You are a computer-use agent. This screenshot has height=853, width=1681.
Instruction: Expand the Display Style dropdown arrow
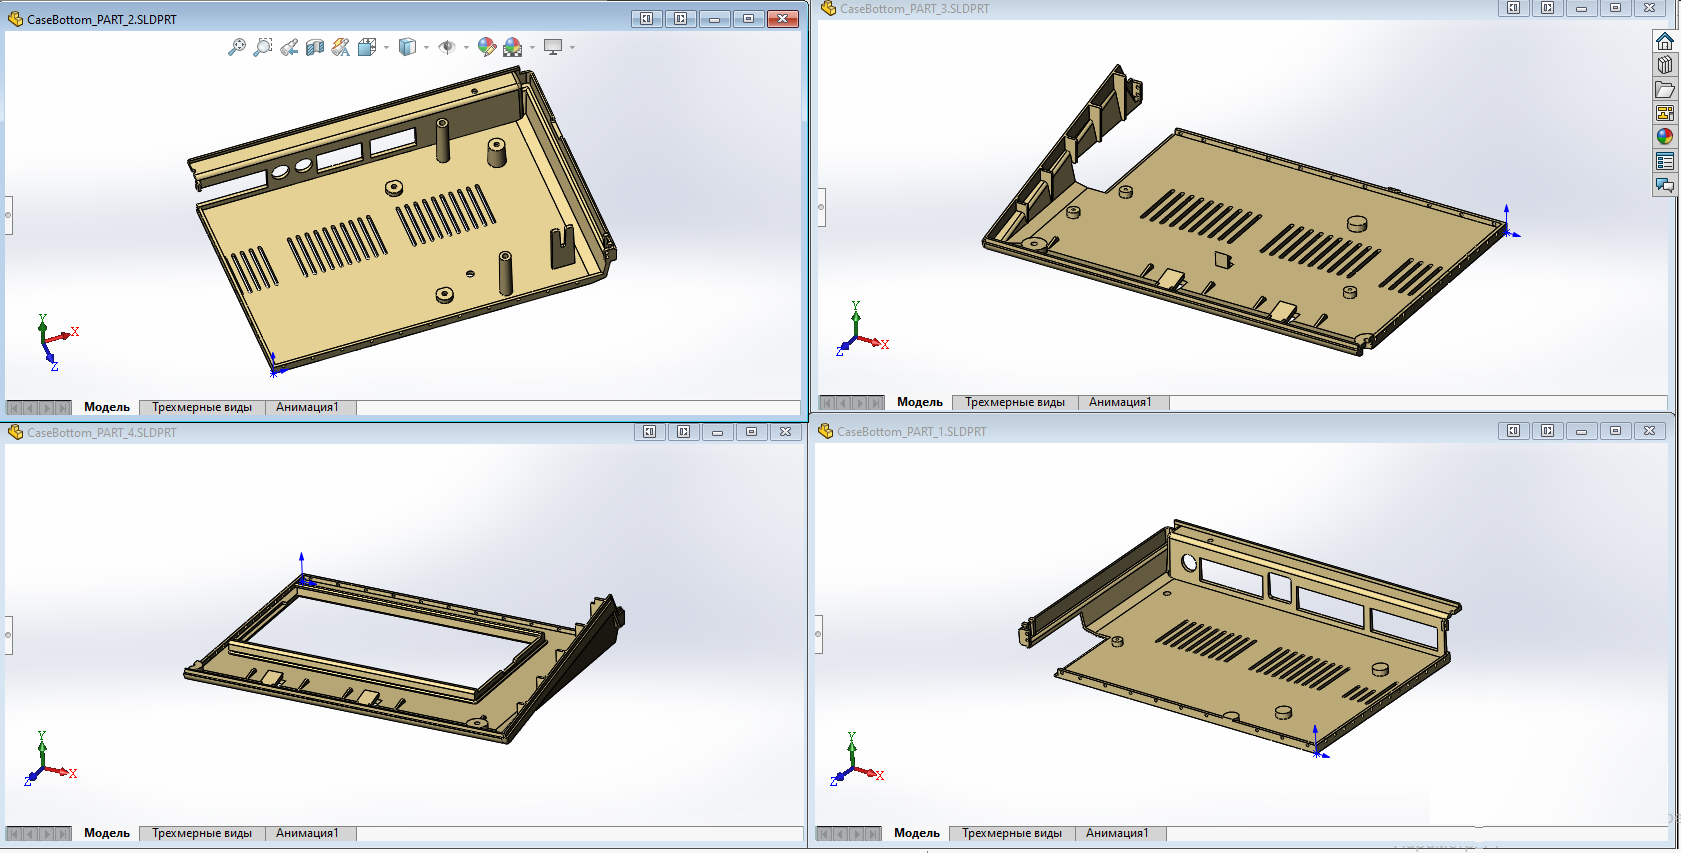tap(426, 47)
